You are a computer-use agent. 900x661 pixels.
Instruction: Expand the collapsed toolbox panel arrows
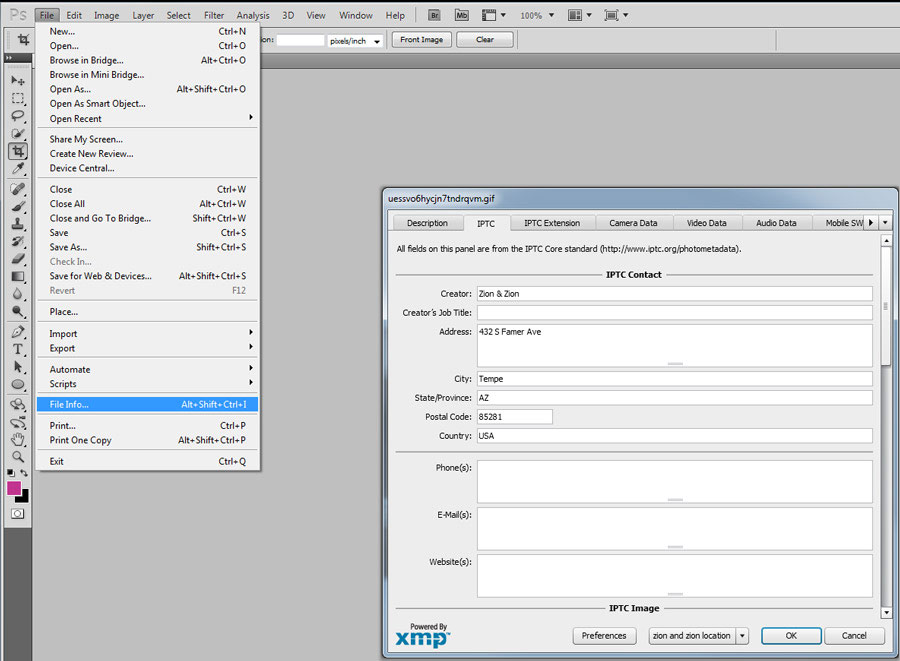coord(9,58)
